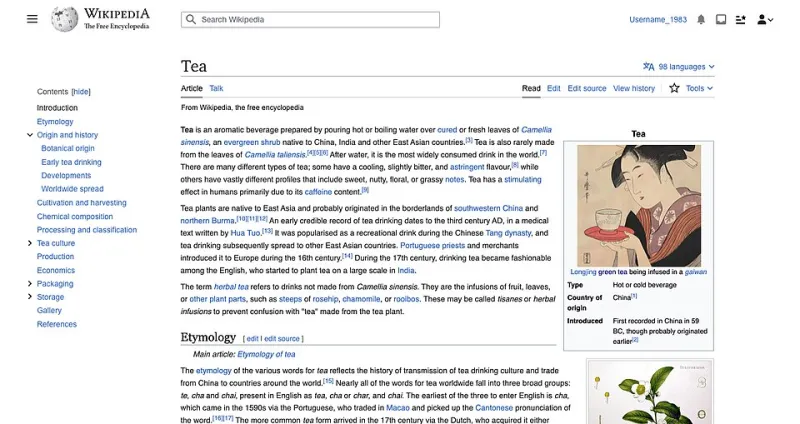
Task: Go to Early tea drinking subsection
Action: coord(71,162)
